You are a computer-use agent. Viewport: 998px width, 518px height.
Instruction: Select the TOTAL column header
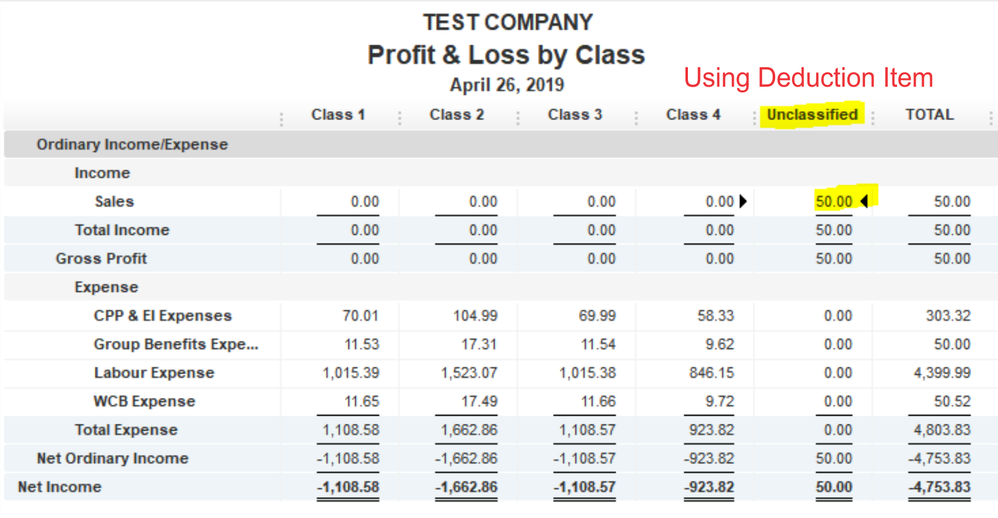(x=929, y=115)
